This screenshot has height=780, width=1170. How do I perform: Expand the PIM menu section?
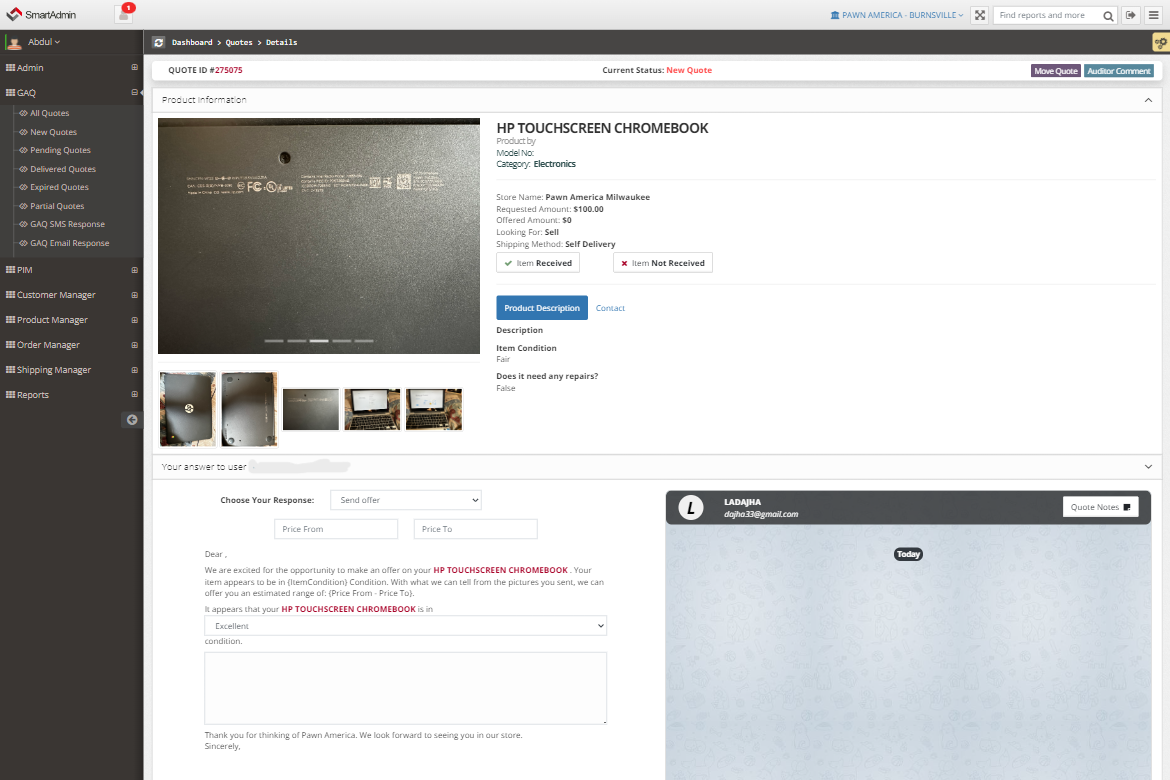tap(134, 269)
